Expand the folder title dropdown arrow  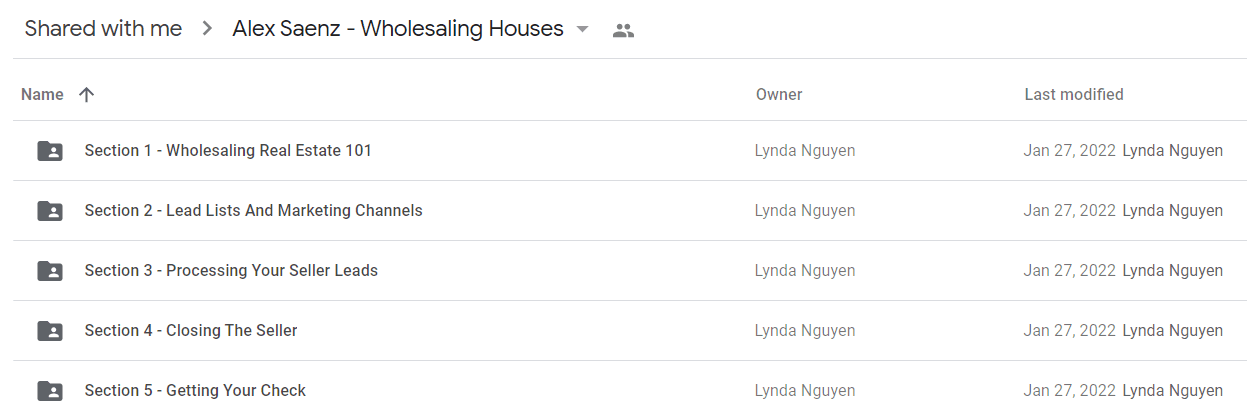point(583,30)
